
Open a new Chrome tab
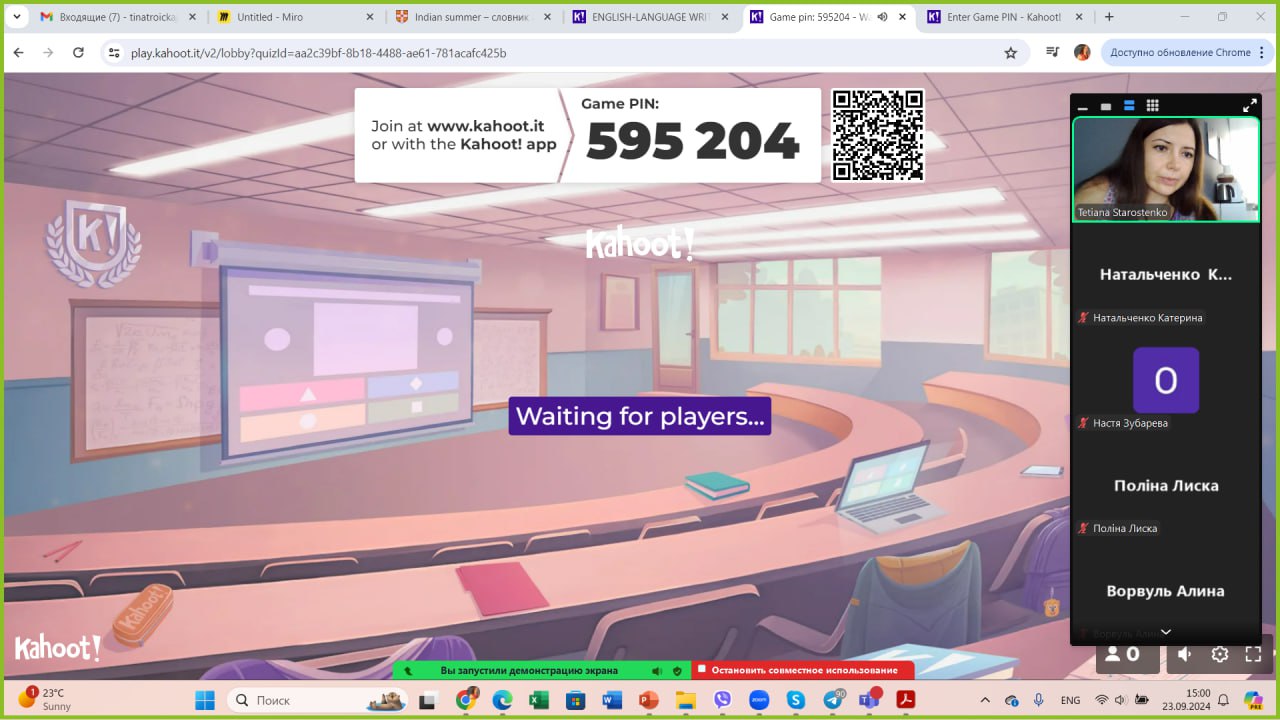click(1109, 17)
